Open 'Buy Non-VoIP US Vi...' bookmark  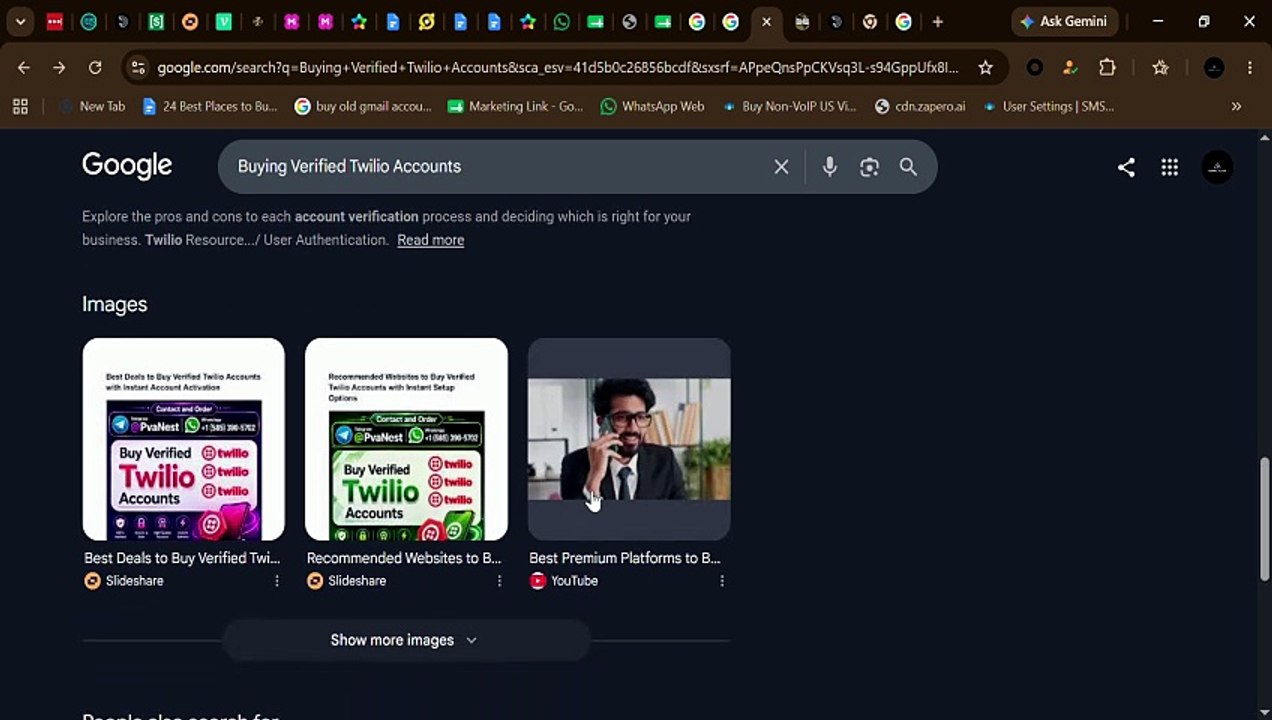click(x=789, y=106)
